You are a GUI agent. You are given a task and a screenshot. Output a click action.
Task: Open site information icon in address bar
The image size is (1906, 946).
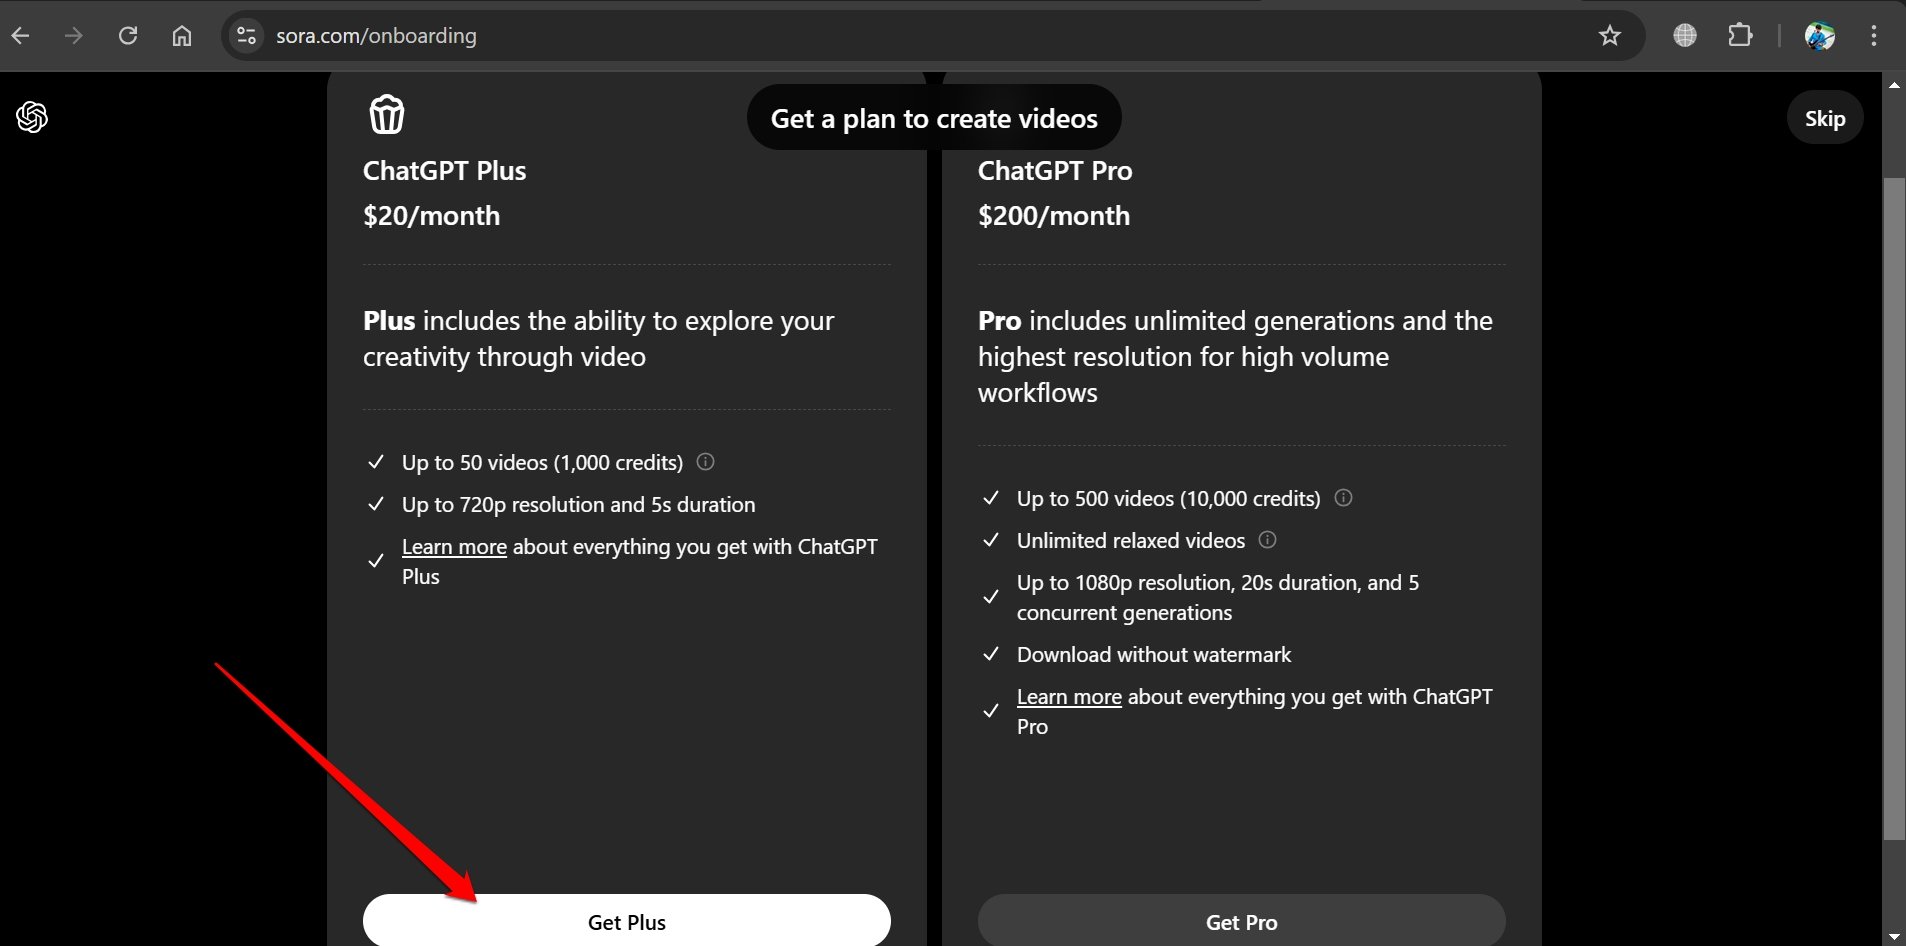tap(246, 36)
